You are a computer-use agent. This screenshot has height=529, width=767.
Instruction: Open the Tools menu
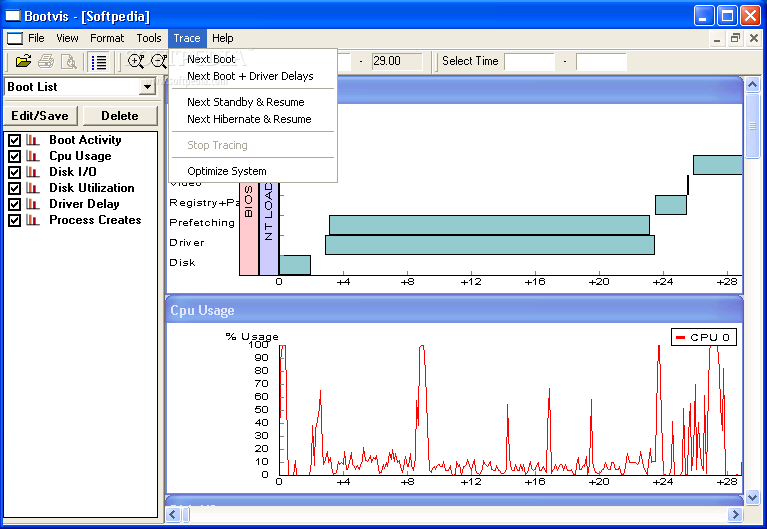click(149, 38)
